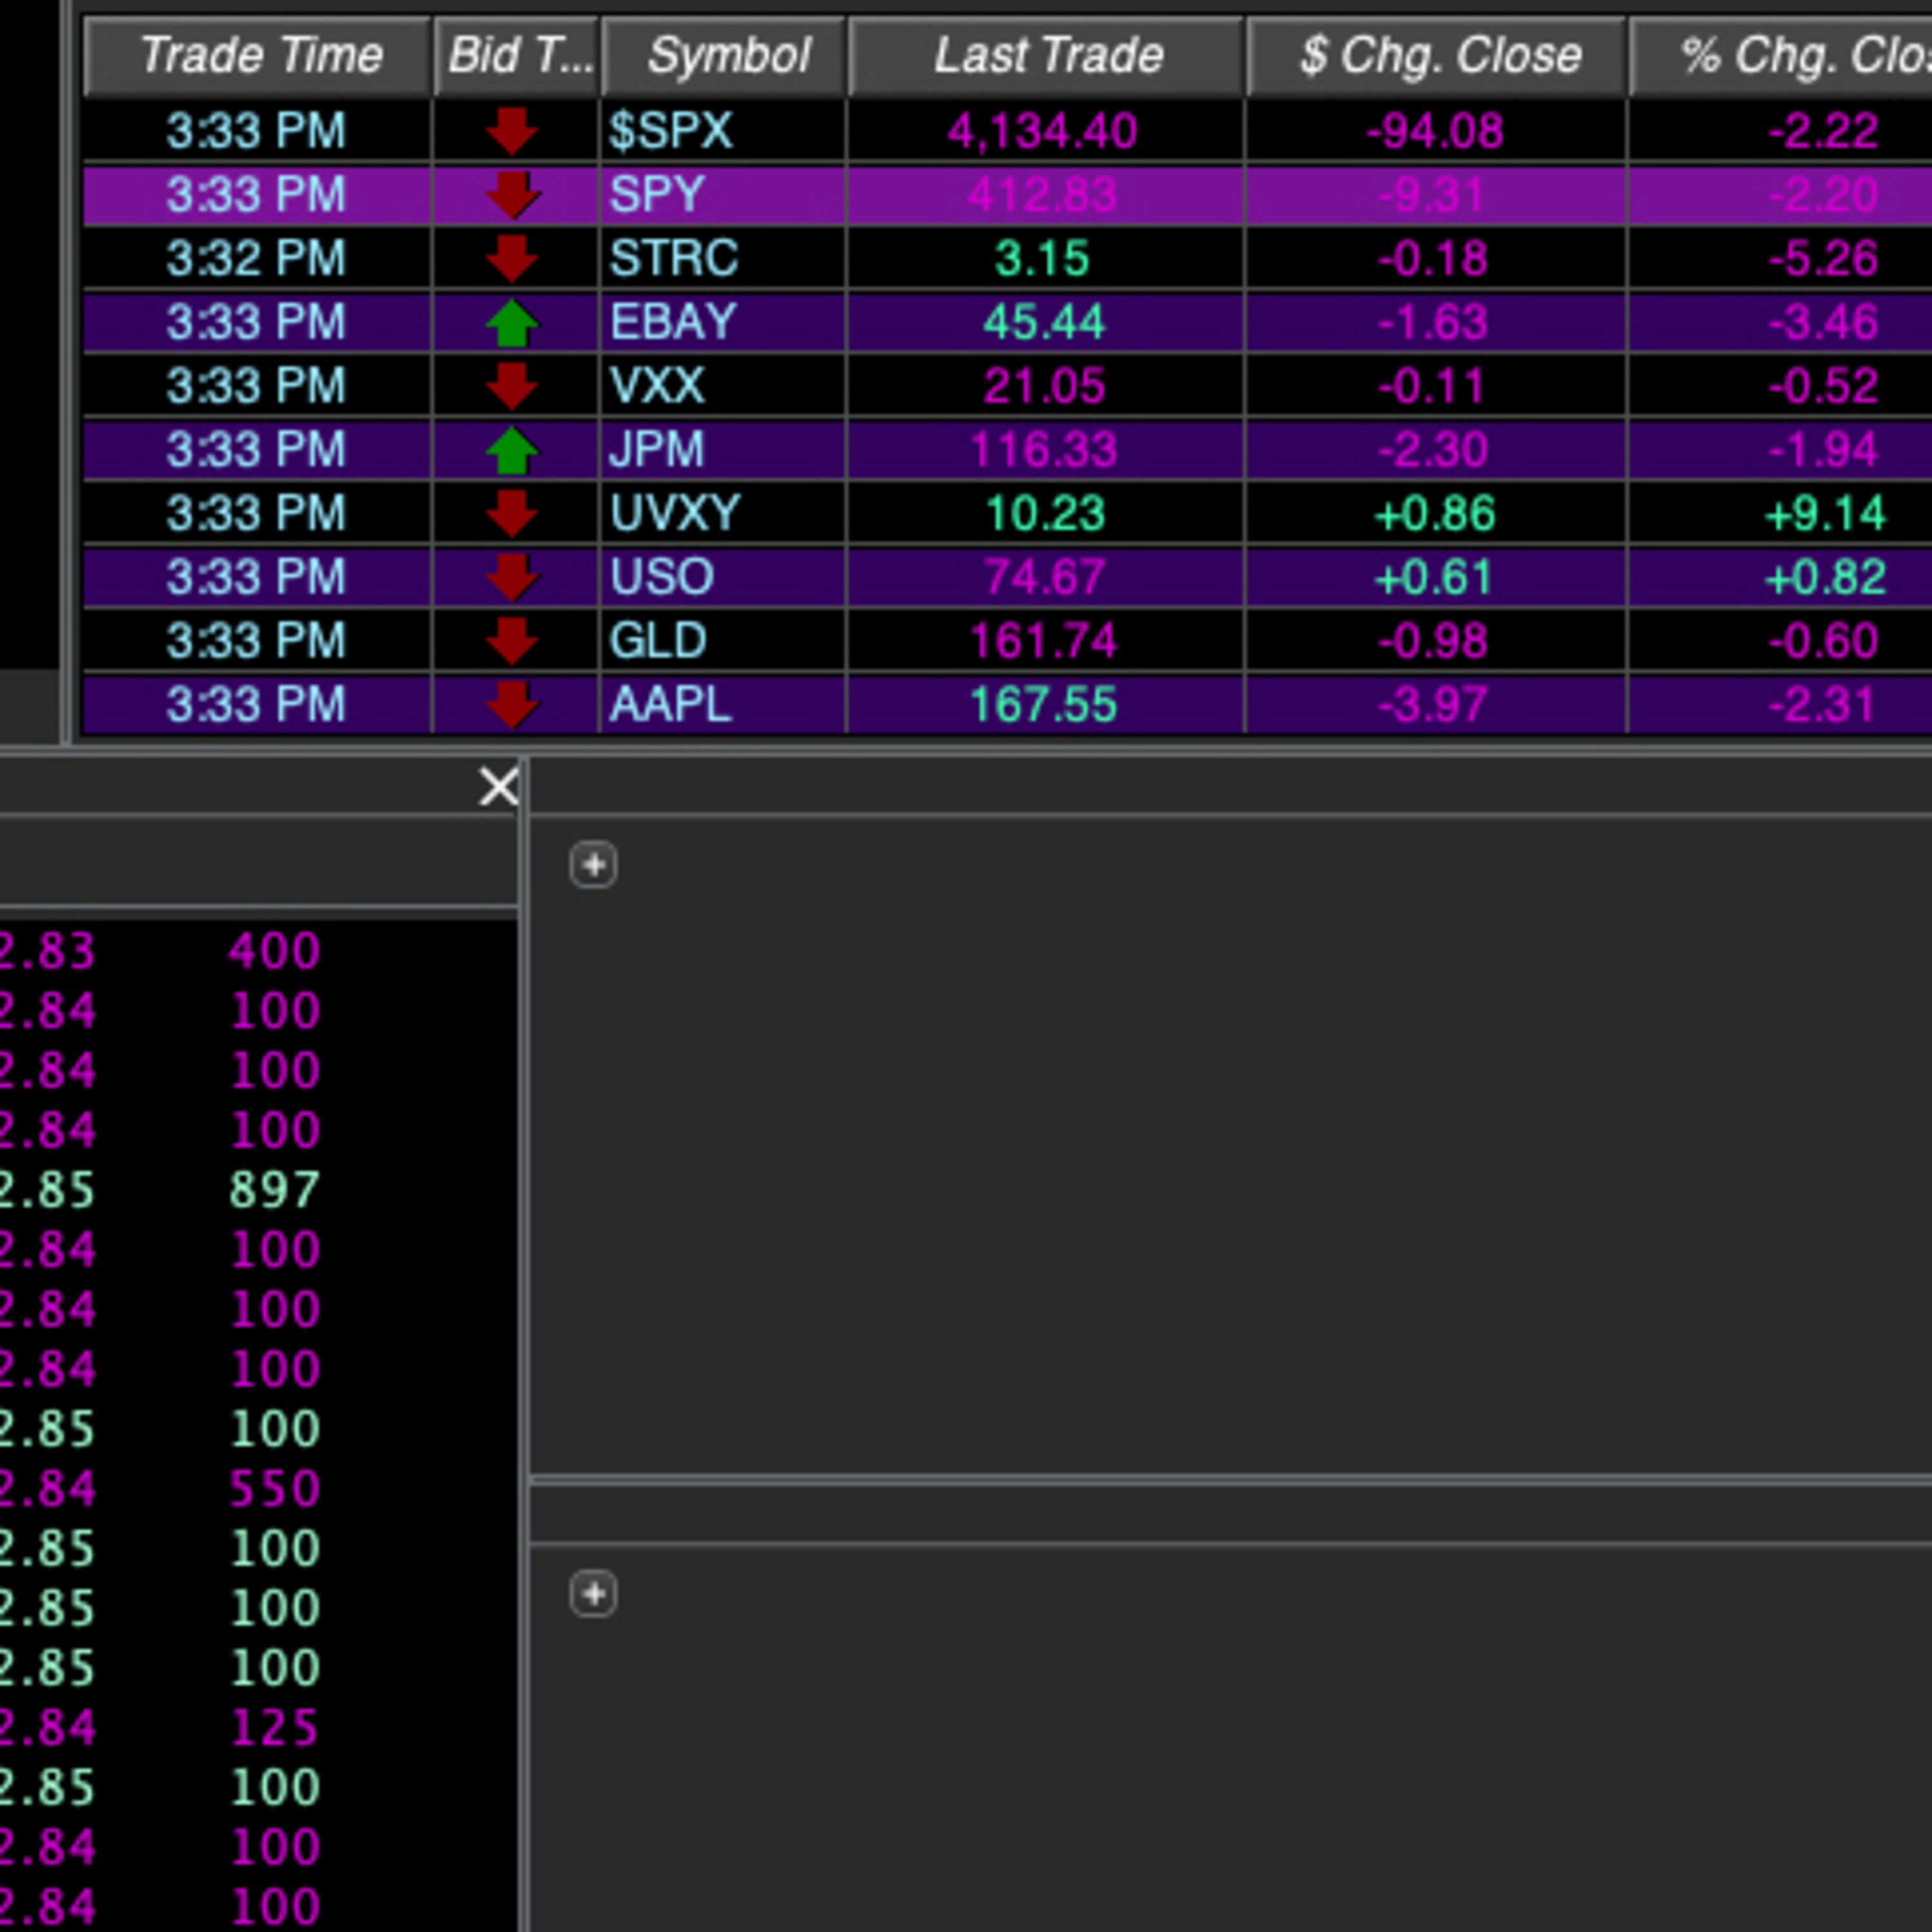Close the time and sales panel

498,786
